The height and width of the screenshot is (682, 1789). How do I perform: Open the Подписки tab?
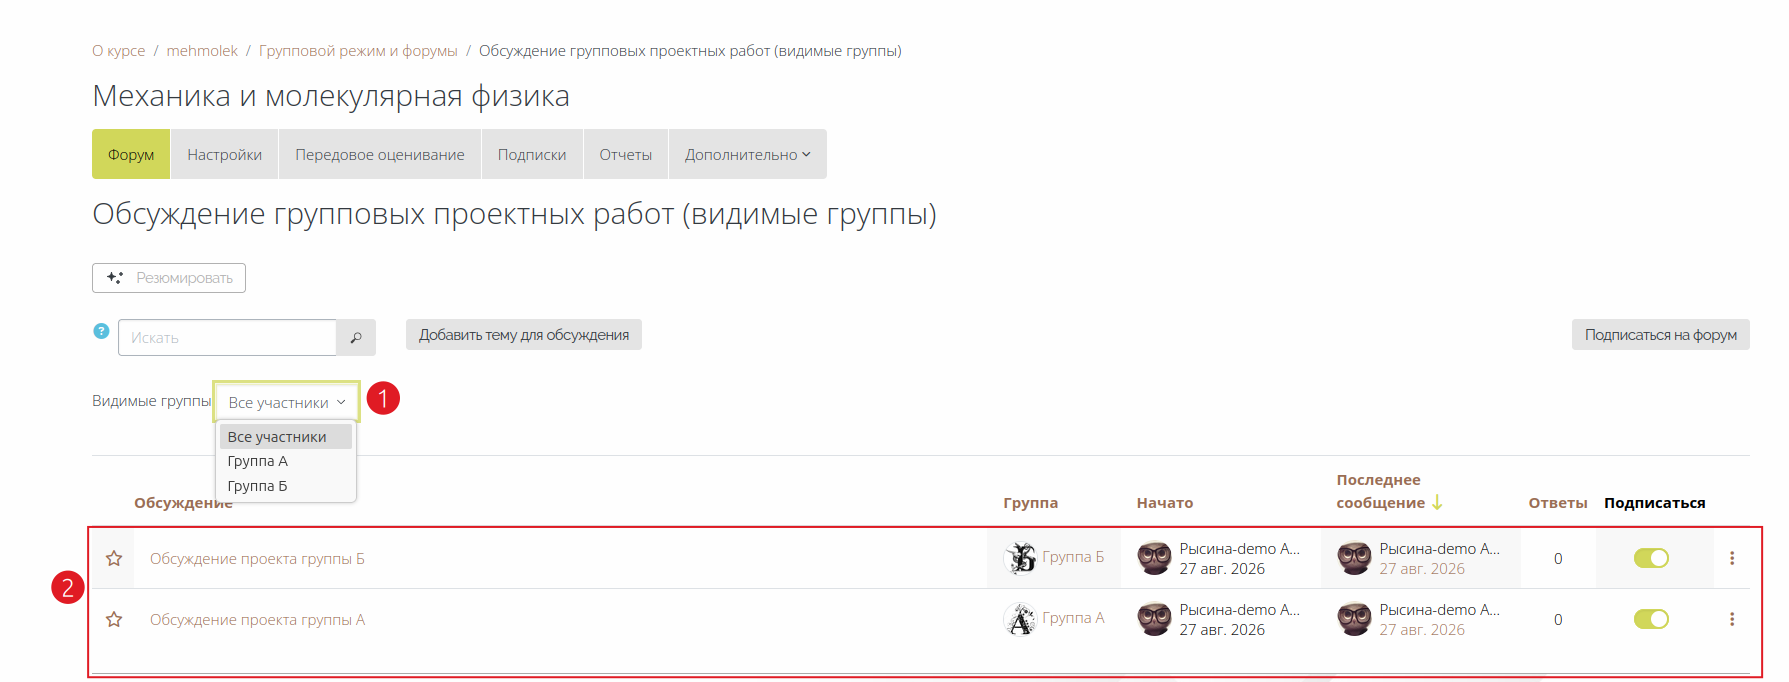pos(532,154)
